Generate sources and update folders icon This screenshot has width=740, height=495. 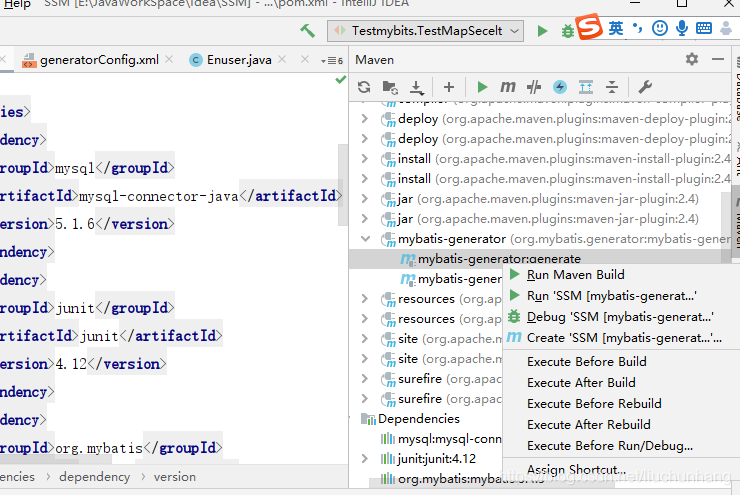(x=390, y=87)
